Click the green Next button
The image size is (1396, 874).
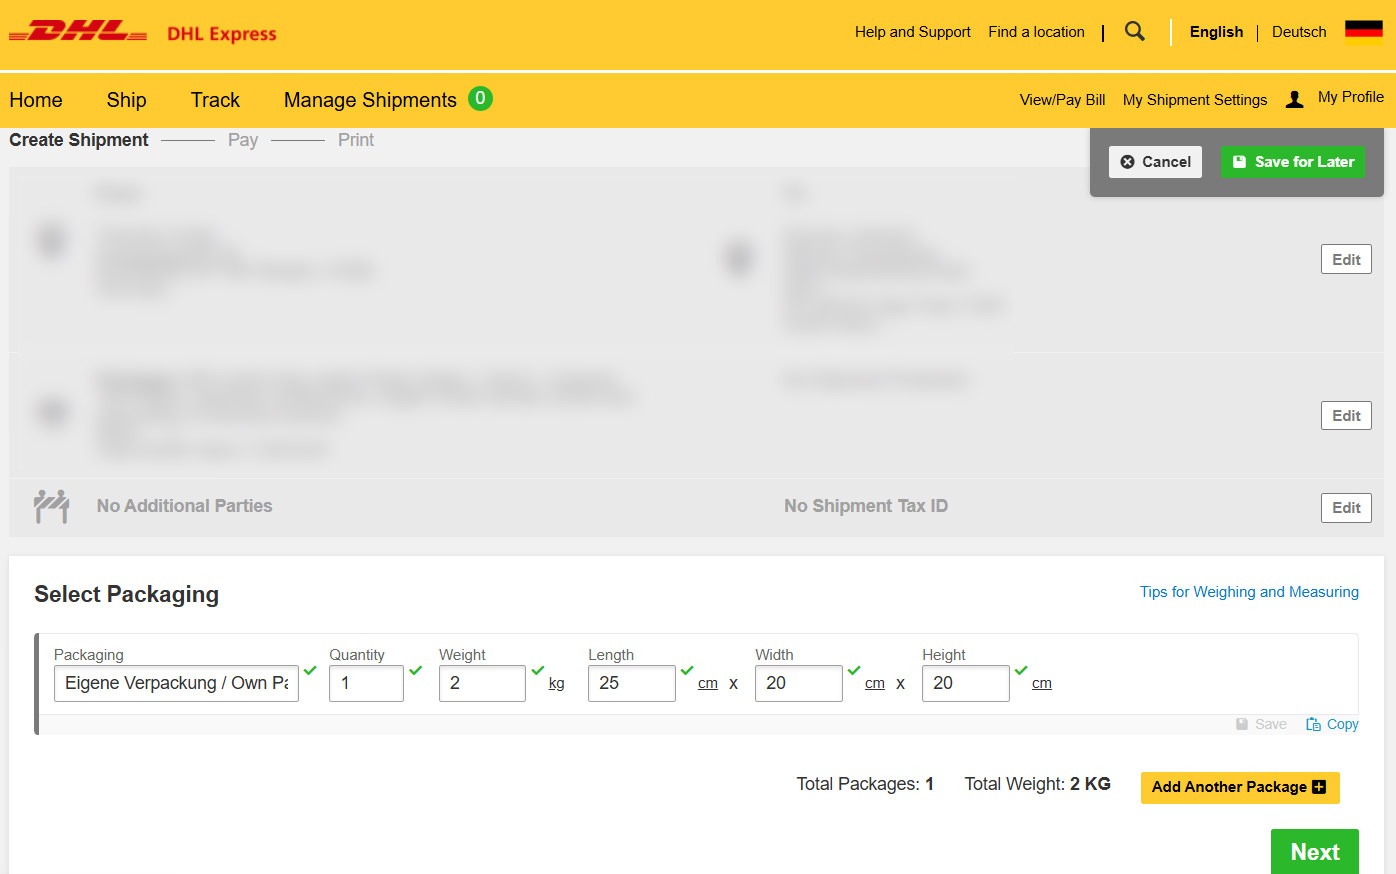tap(1315, 852)
